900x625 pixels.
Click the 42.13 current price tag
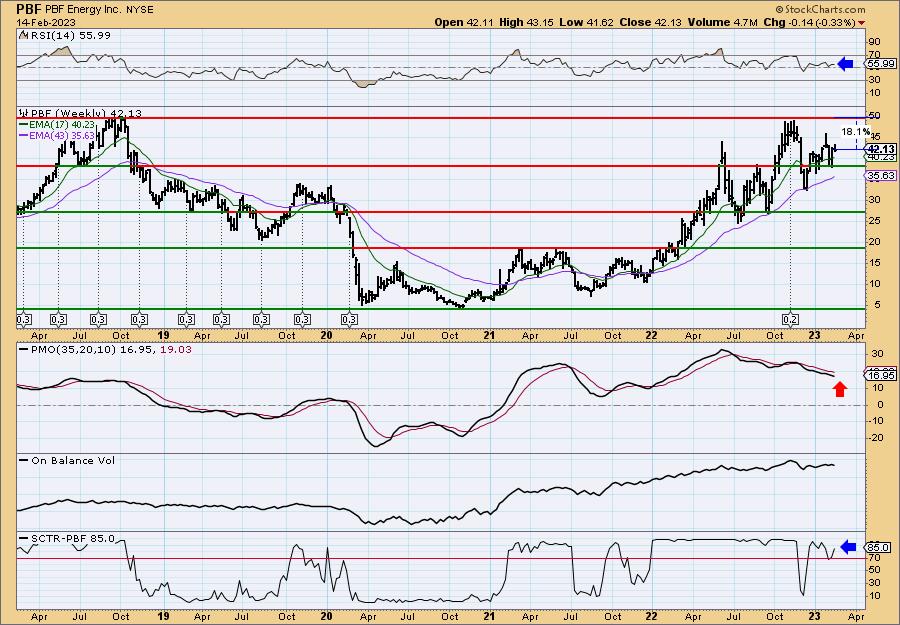pyautogui.click(x=881, y=149)
